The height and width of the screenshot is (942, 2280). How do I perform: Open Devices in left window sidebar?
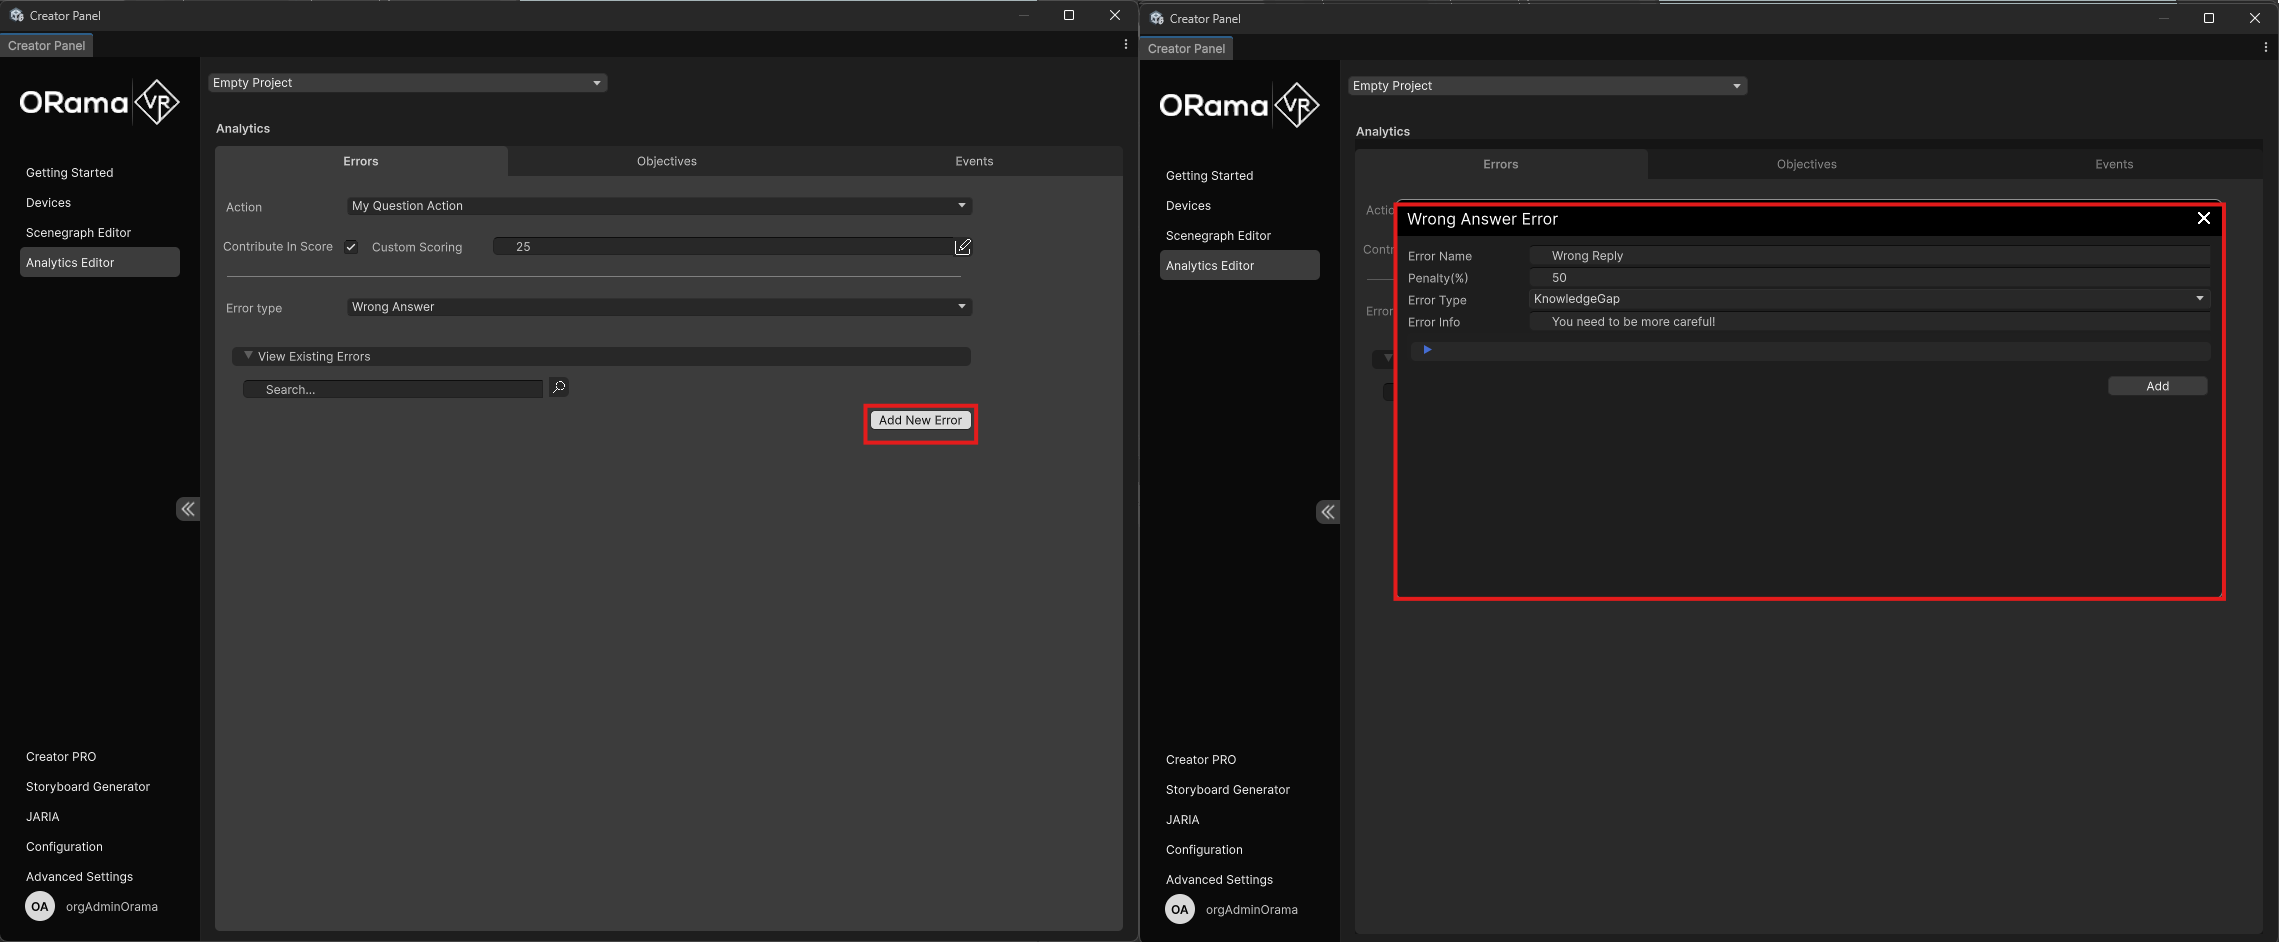point(49,203)
